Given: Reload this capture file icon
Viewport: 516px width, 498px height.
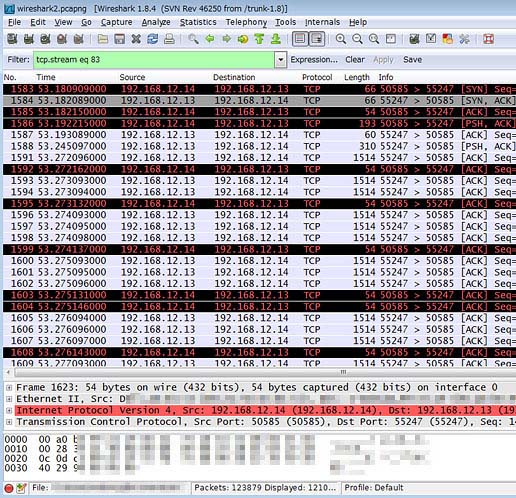Looking at the screenshot, I should pos(153,39).
